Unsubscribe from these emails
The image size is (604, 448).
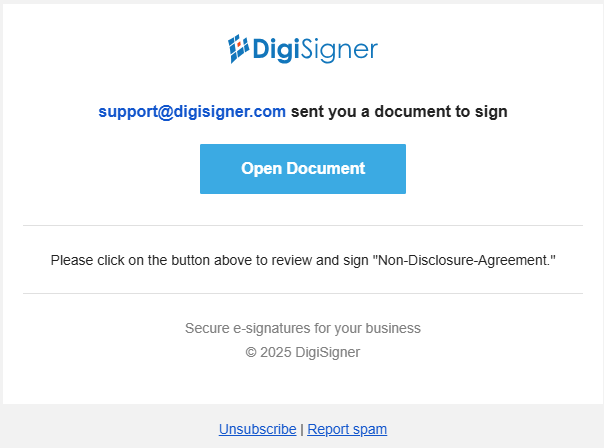tap(257, 429)
